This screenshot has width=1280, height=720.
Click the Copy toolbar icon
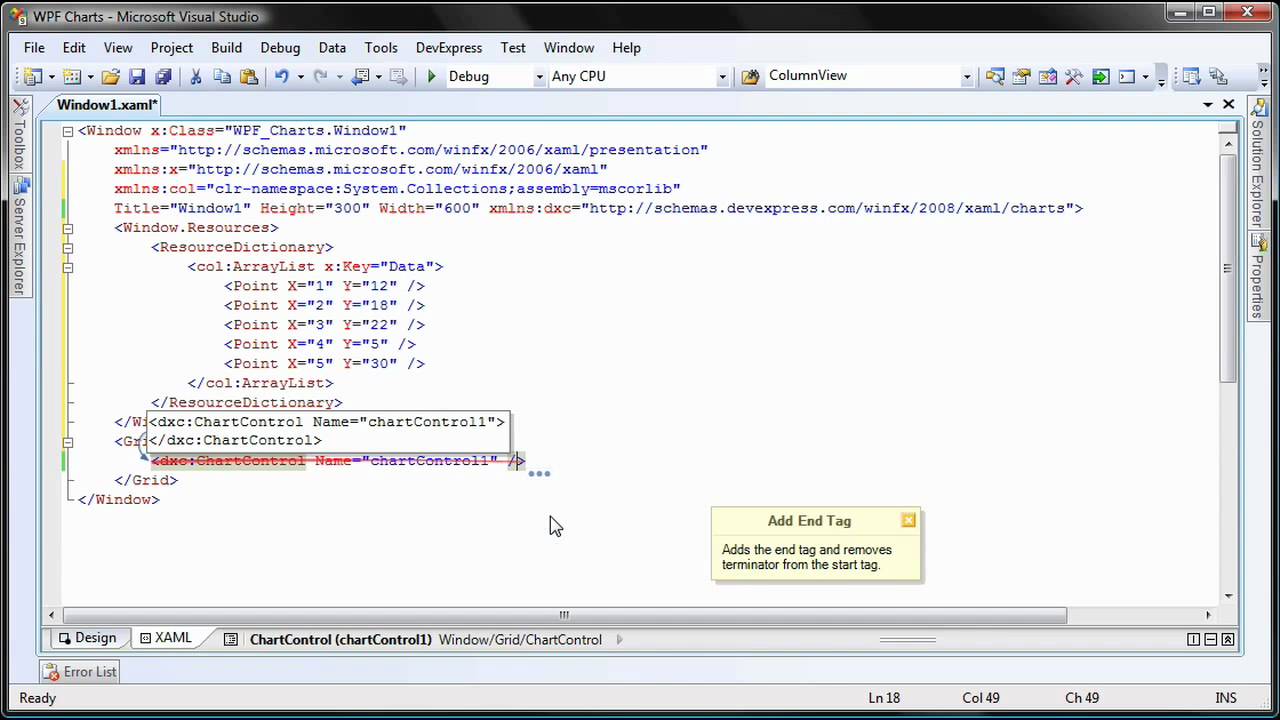point(222,76)
